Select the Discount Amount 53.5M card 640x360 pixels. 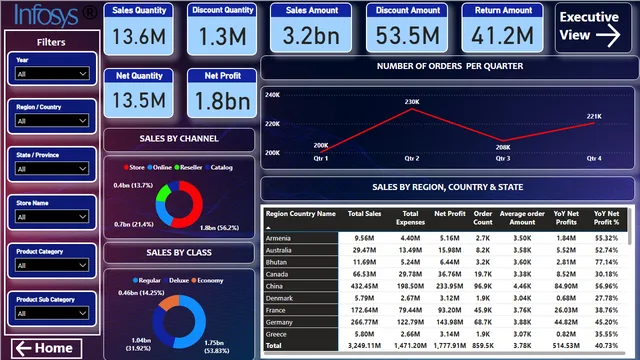tap(407, 28)
